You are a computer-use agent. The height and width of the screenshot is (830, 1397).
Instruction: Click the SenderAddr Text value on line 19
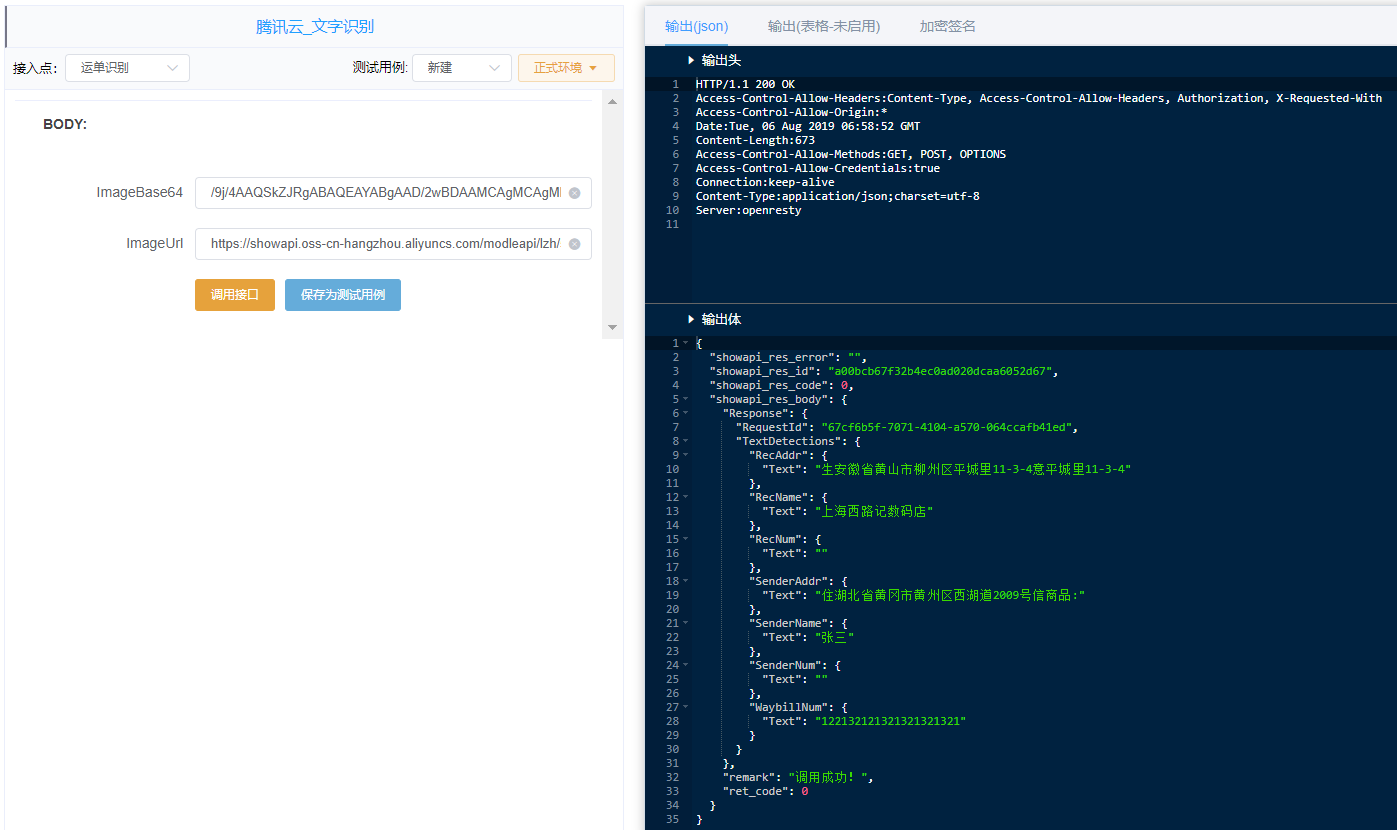(950, 595)
